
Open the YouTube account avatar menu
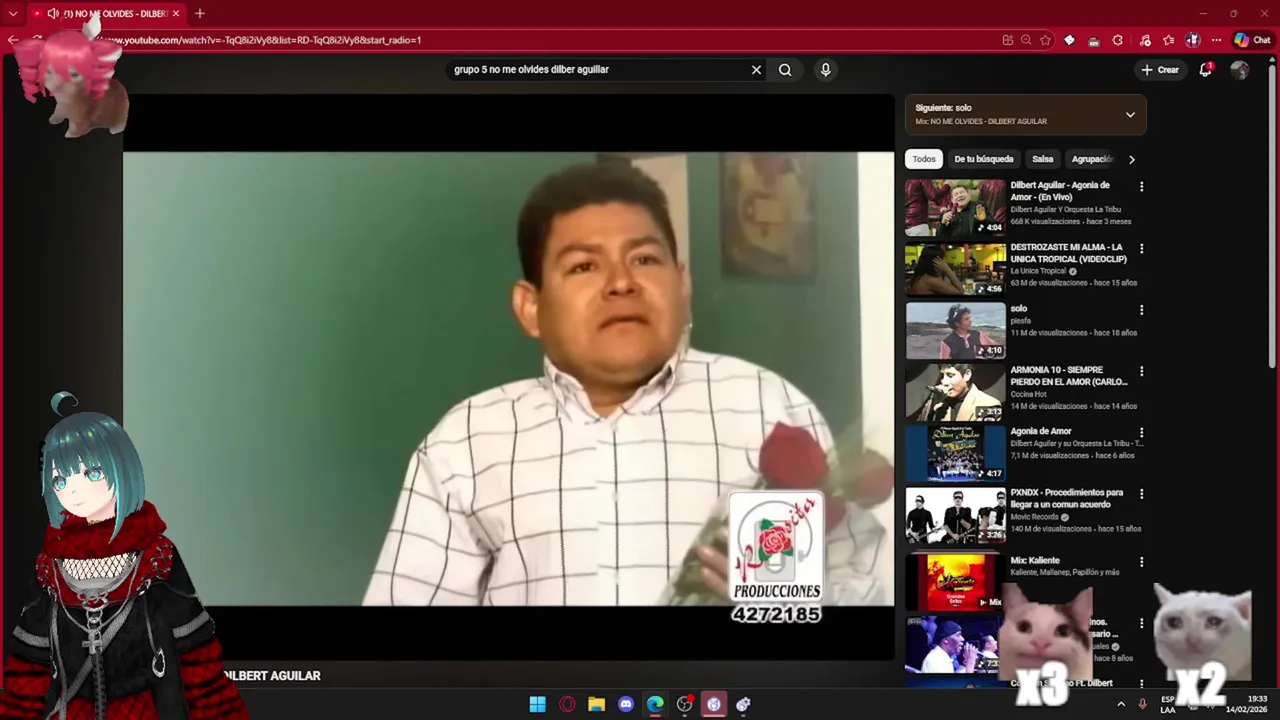pos(1240,70)
